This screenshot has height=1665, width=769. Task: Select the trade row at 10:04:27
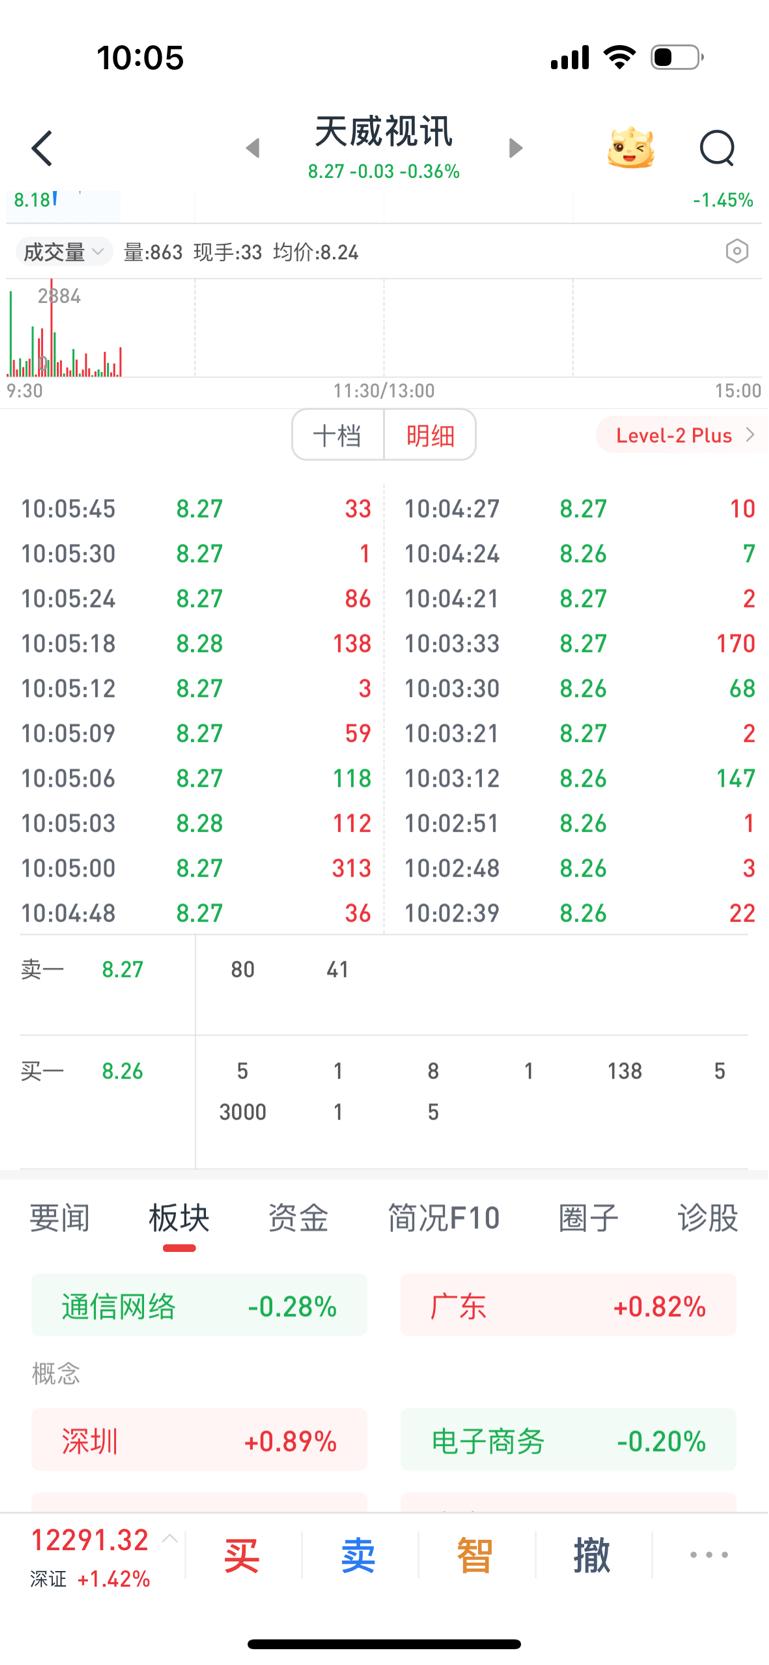579,509
